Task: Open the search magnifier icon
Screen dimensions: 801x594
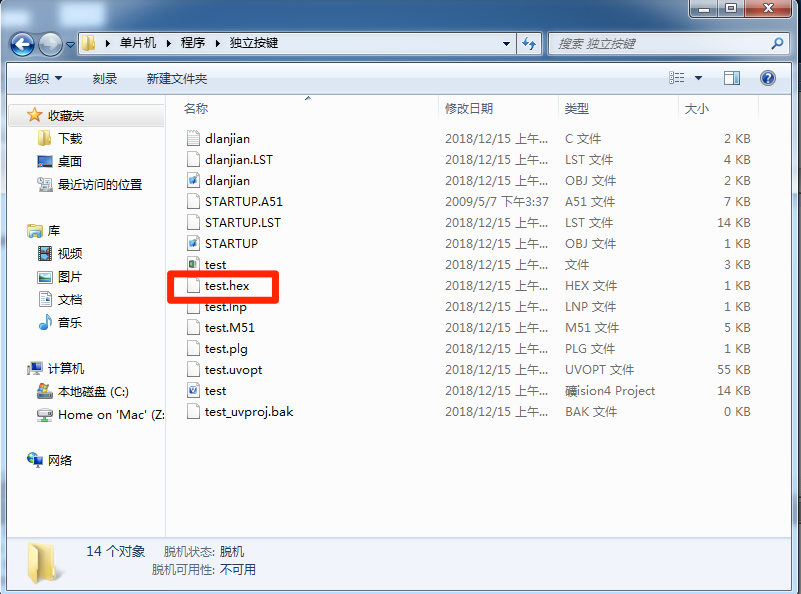Action: click(x=775, y=44)
